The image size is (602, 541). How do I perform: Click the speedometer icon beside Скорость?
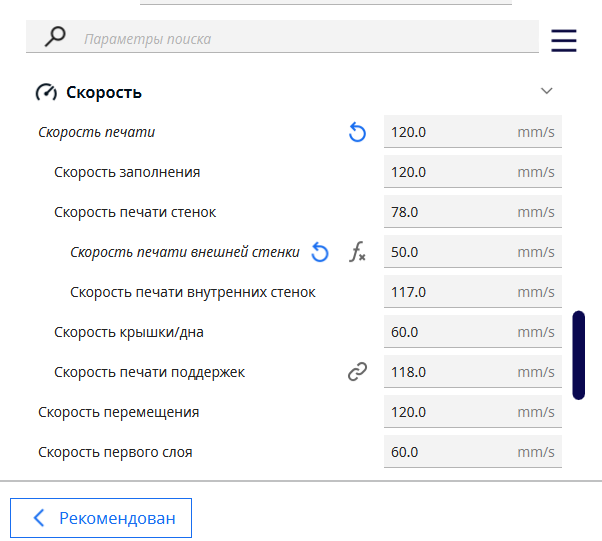click(46, 92)
